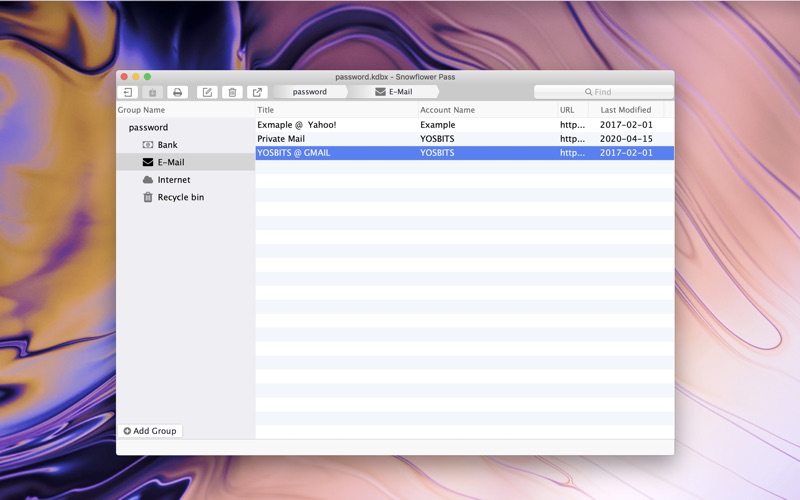Image resolution: width=800 pixels, height=500 pixels.
Task: Click the open URL external-link icon
Action: (x=257, y=92)
